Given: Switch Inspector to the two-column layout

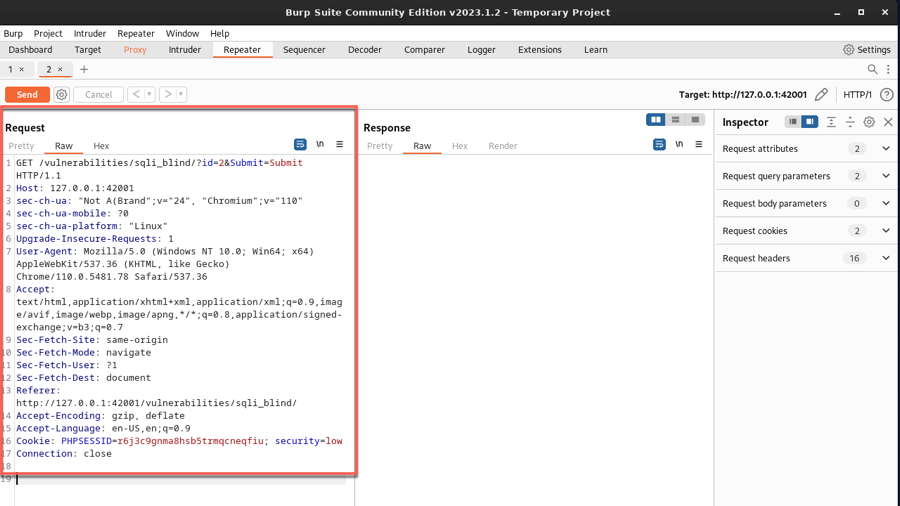Looking at the screenshot, I should [x=810, y=122].
